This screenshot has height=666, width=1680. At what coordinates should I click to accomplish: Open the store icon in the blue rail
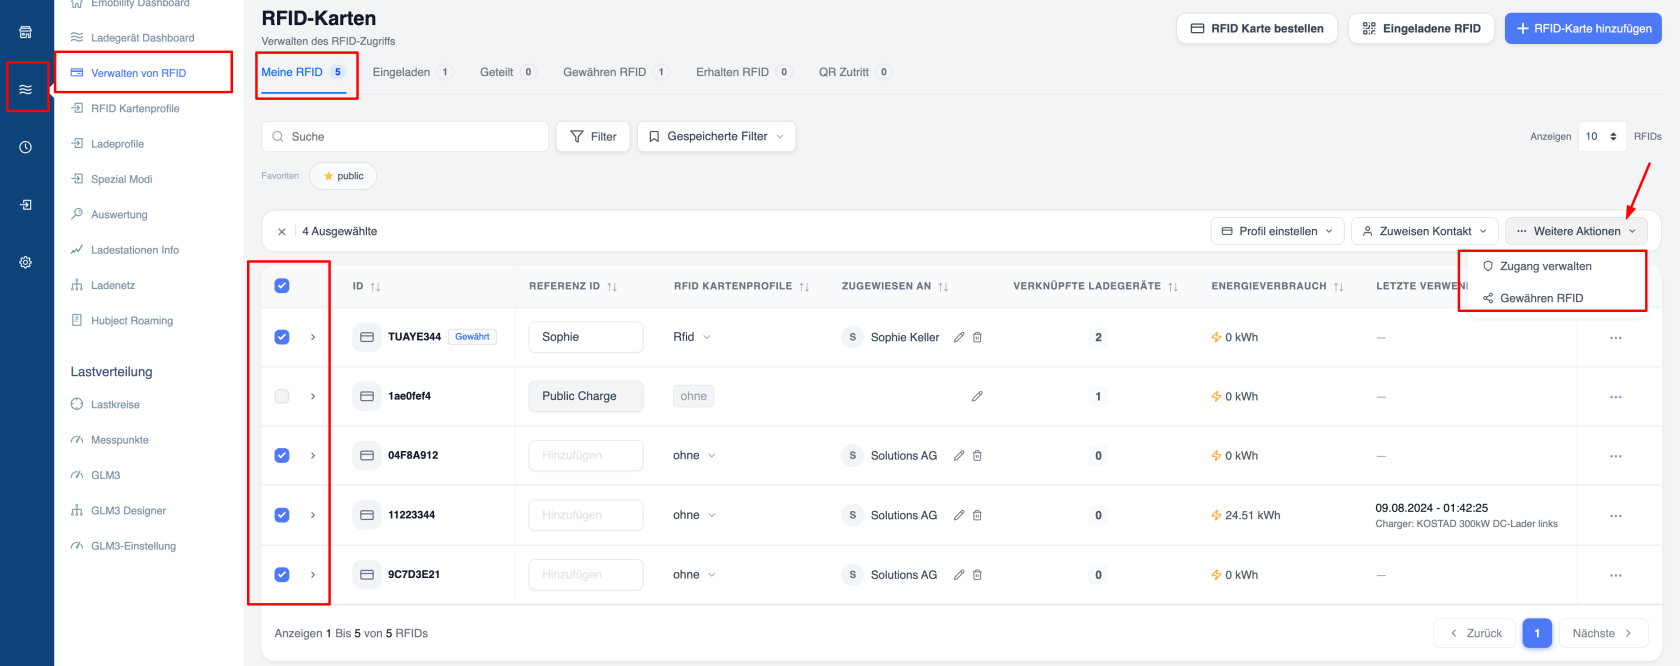click(26, 32)
